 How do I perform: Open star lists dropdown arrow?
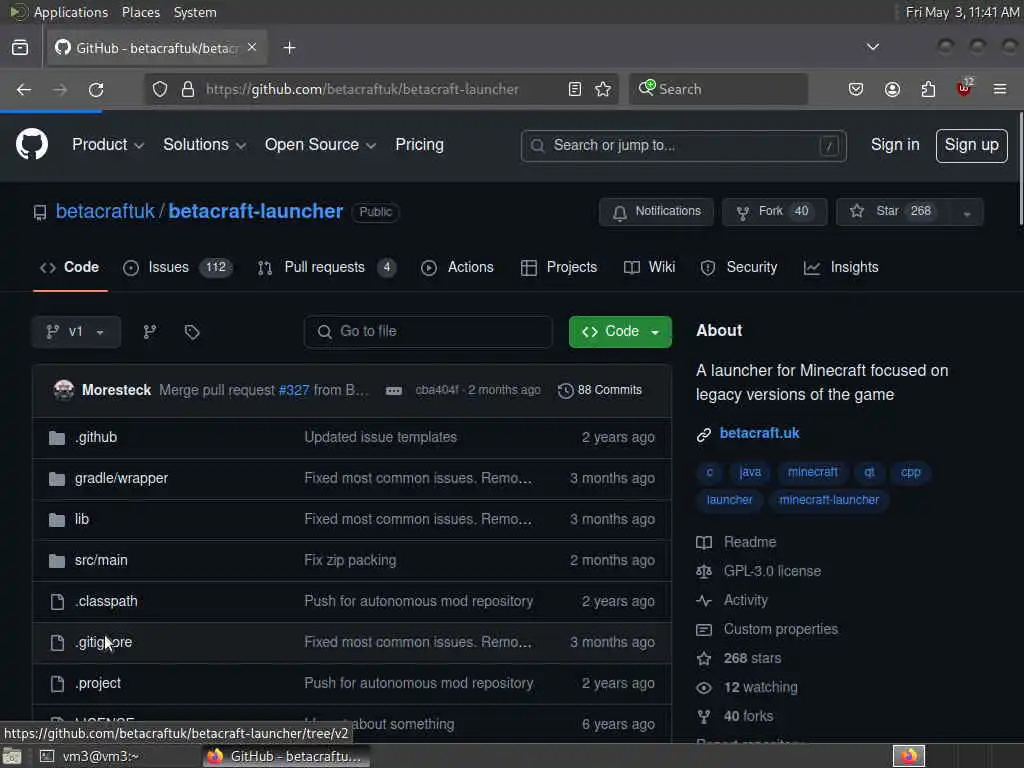(x=967, y=212)
